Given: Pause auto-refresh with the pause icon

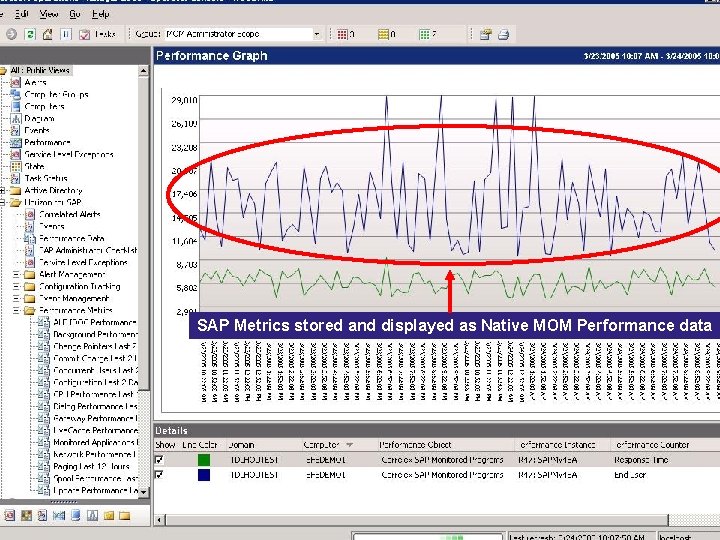Looking at the screenshot, I should click(66, 34).
